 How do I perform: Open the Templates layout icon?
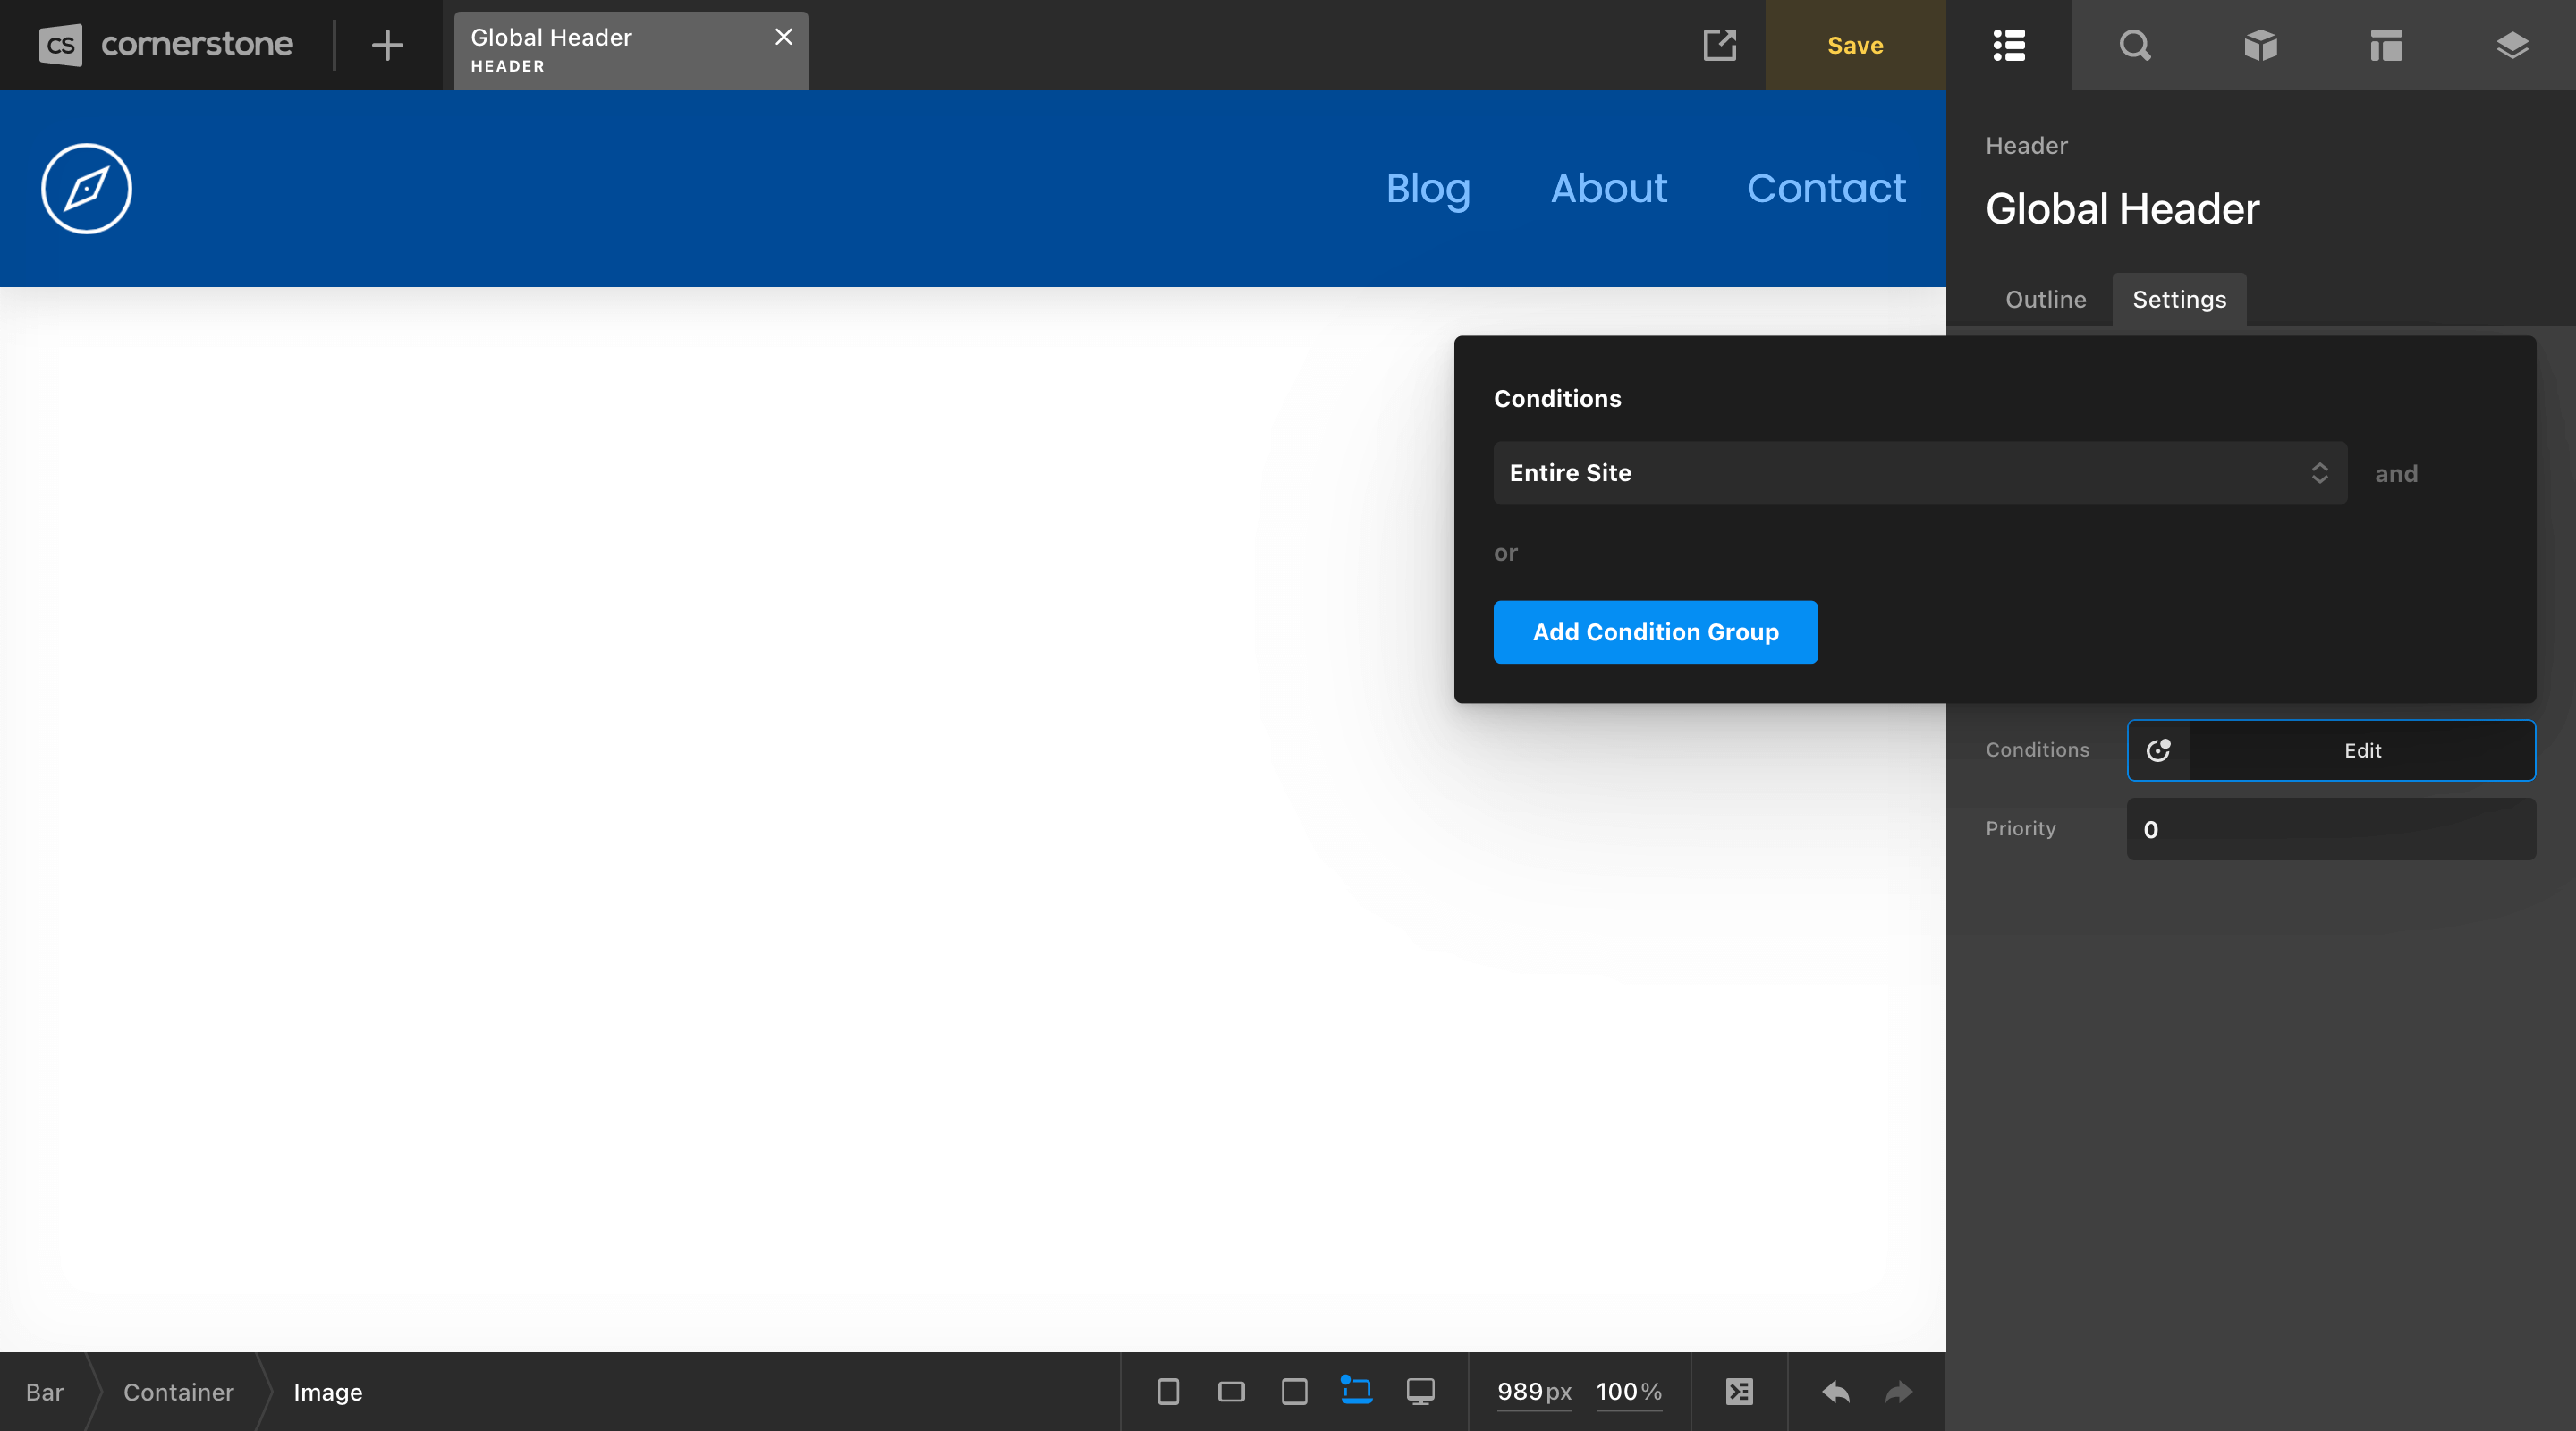(2386, 45)
